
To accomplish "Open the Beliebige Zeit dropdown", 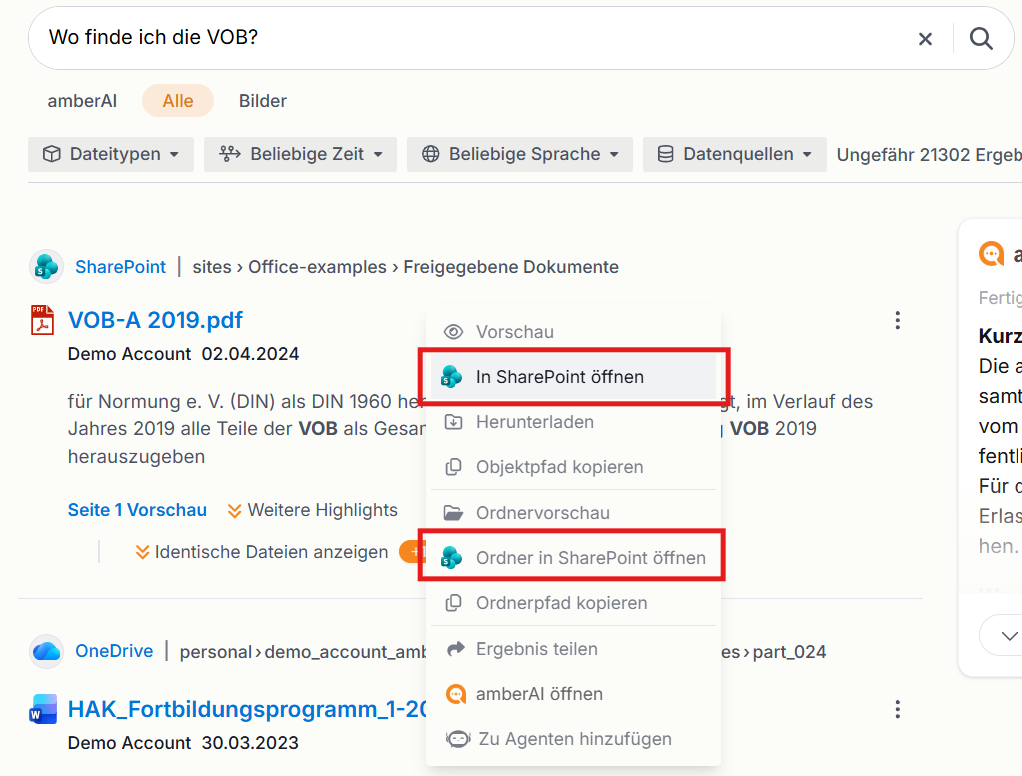I will pyautogui.click(x=300, y=154).
